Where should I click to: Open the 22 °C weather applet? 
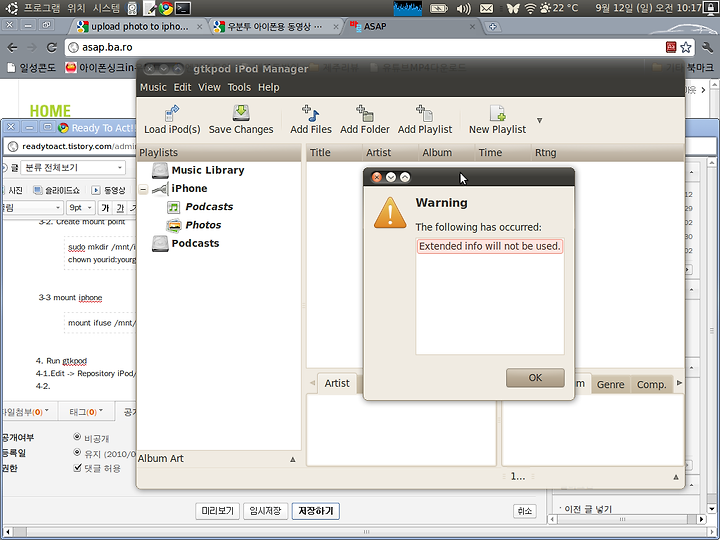[x=559, y=8]
